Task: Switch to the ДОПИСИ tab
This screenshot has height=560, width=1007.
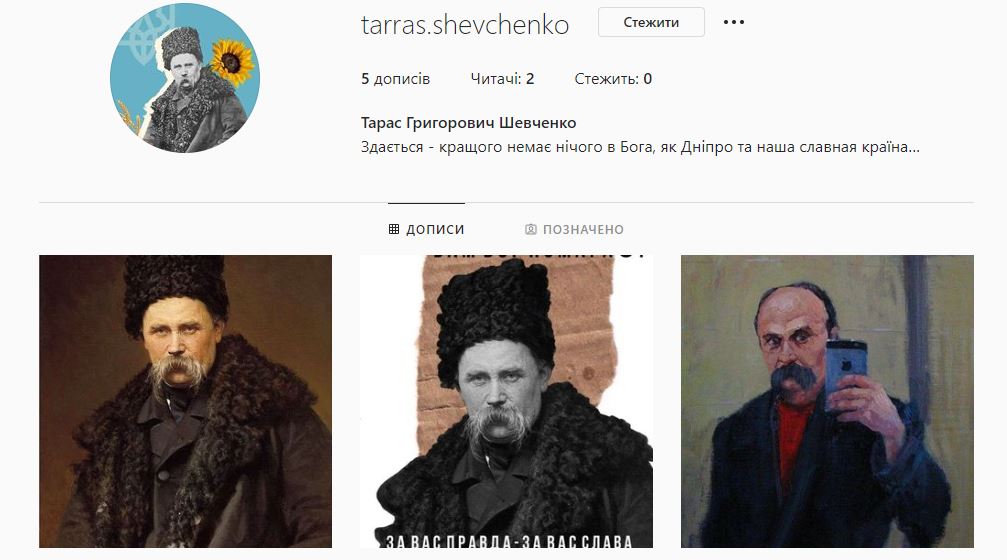Action: point(426,229)
